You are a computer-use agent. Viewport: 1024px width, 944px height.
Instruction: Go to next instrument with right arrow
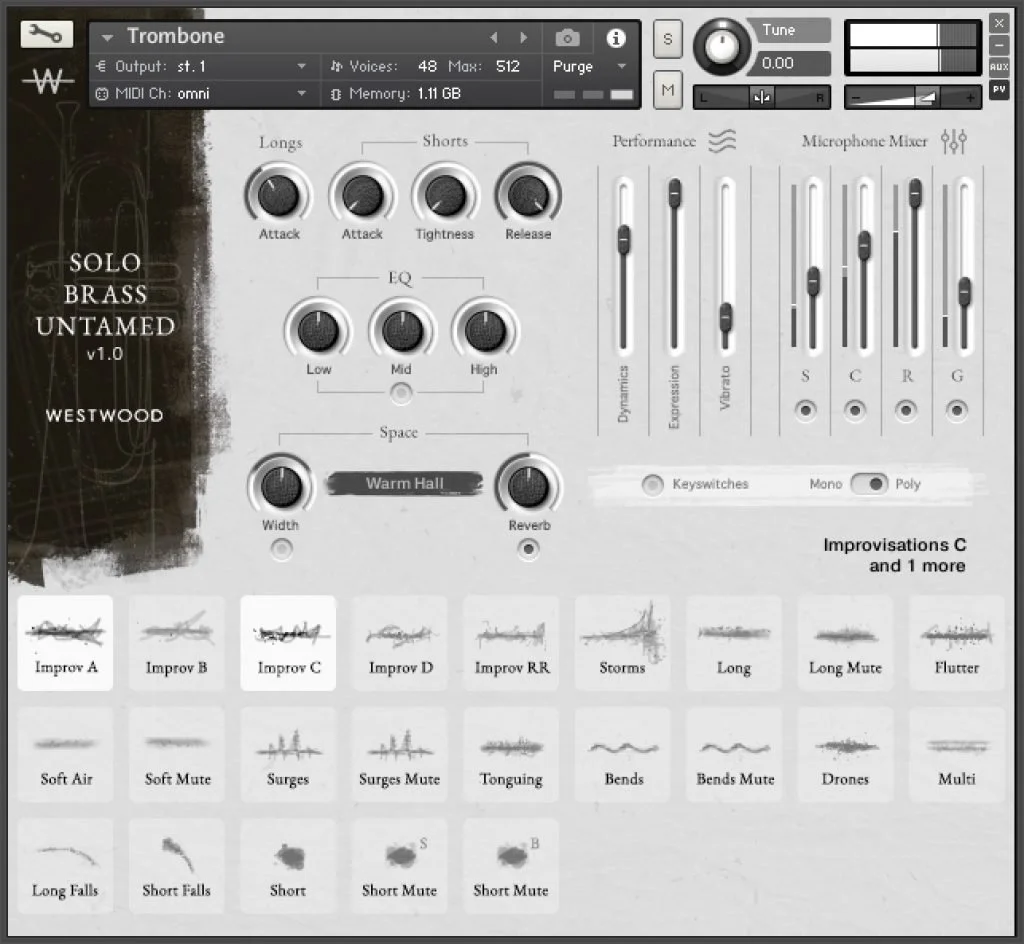click(x=523, y=38)
